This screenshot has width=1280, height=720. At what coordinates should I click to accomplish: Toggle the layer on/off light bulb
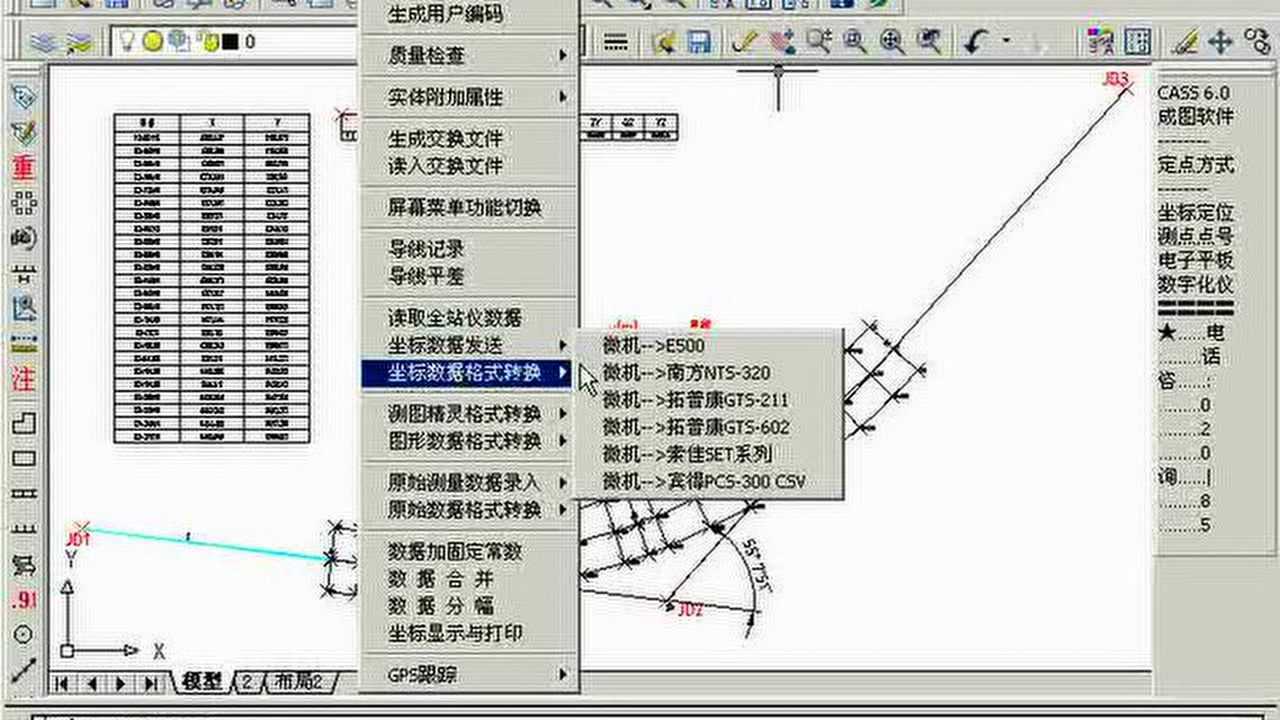pyautogui.click(x=127, y=41)
